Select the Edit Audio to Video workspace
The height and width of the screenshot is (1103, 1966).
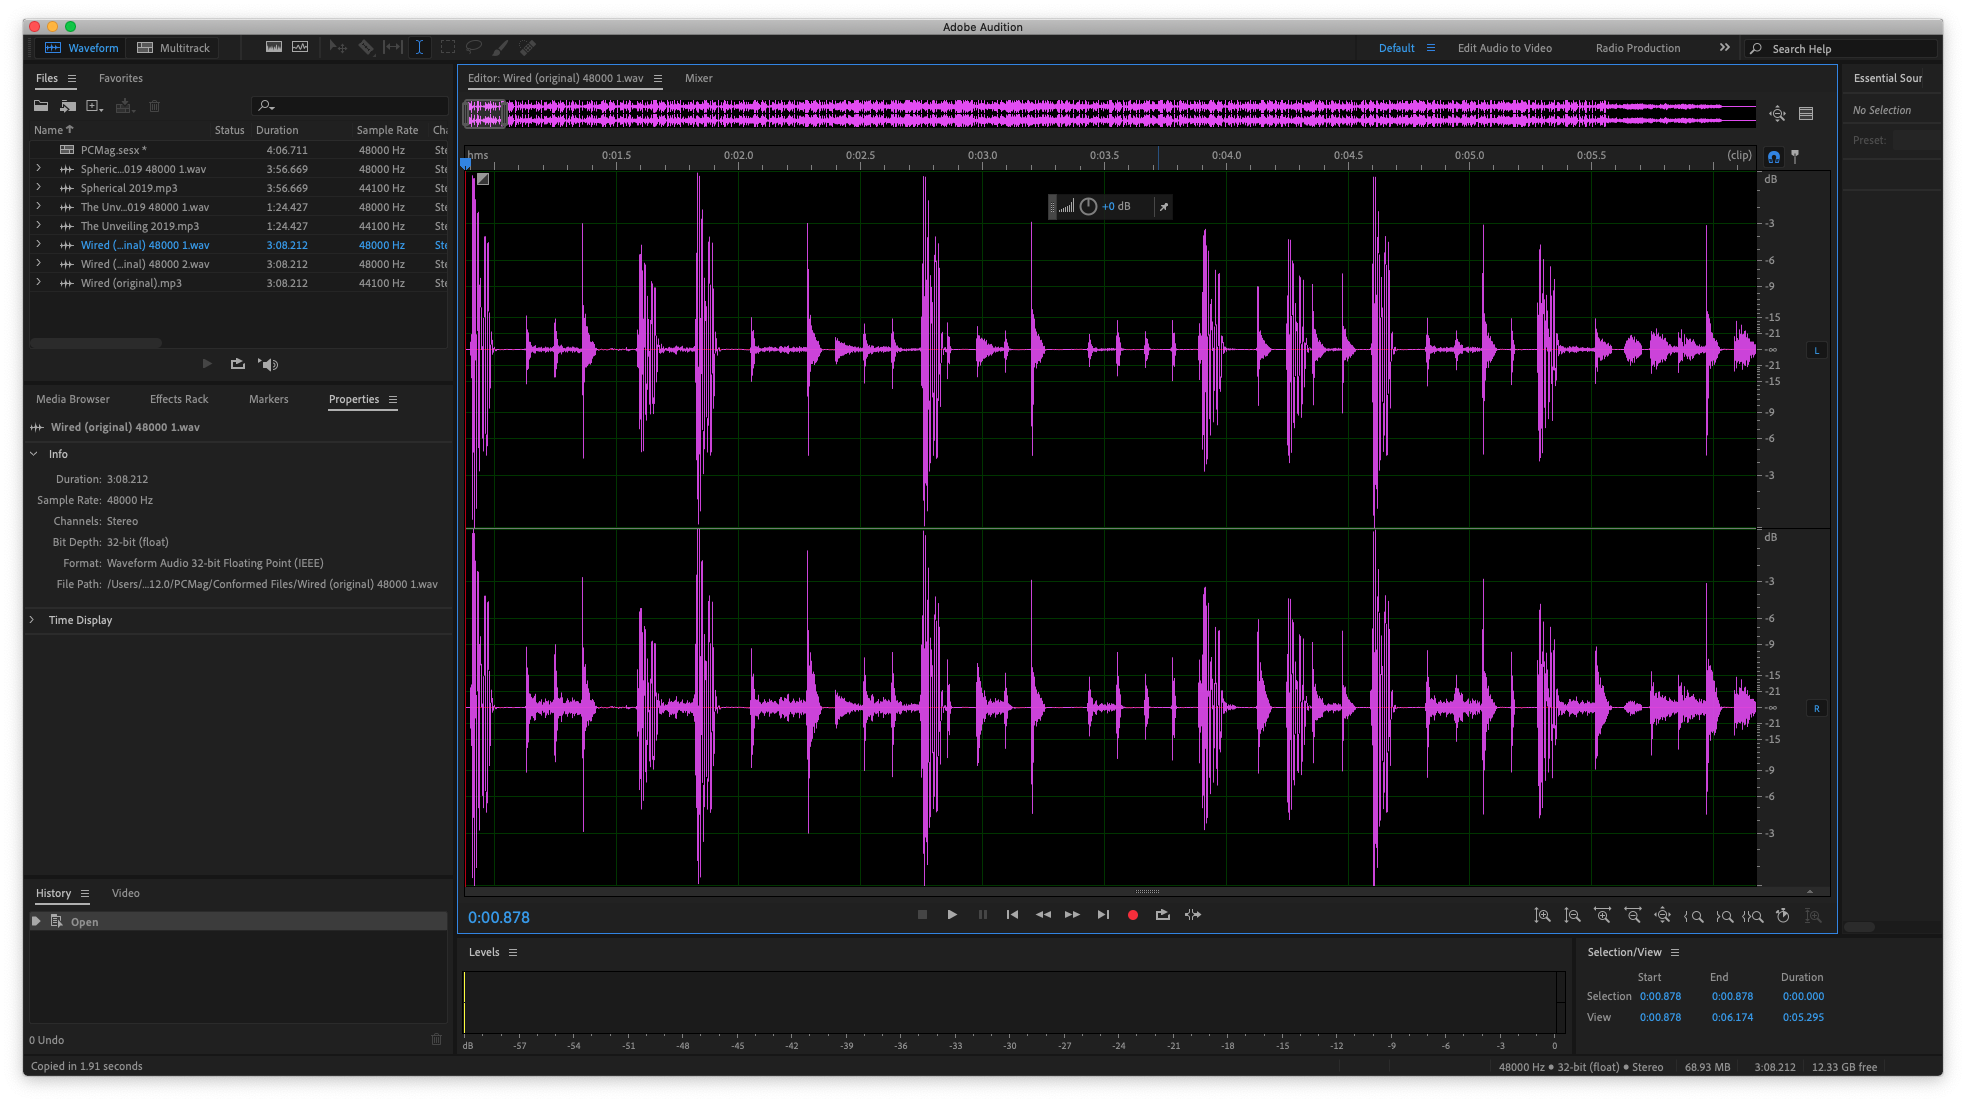(1505, 48)
